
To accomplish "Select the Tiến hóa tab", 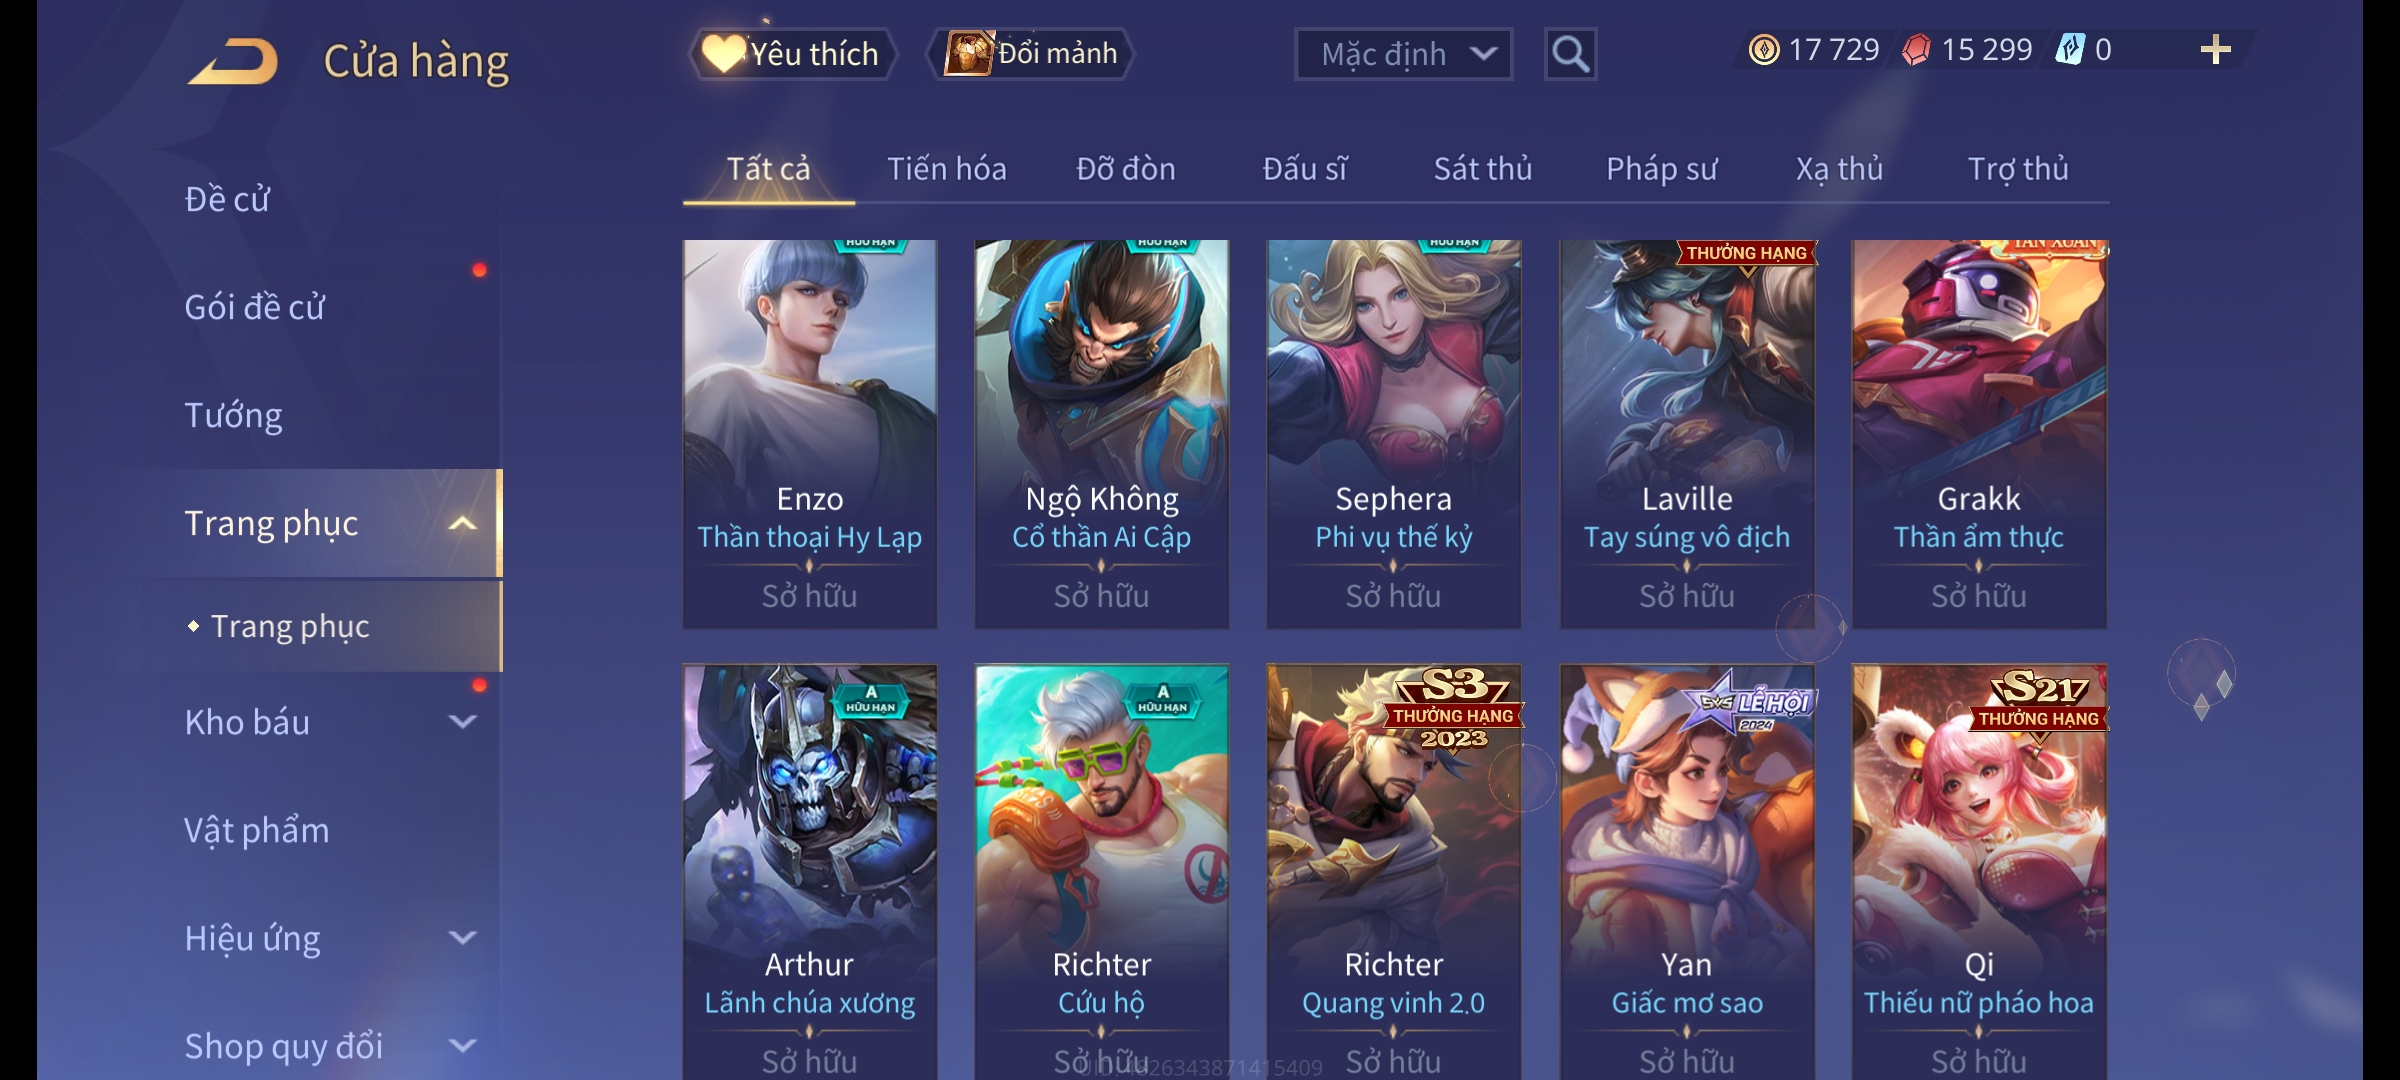I will (947, 169).
